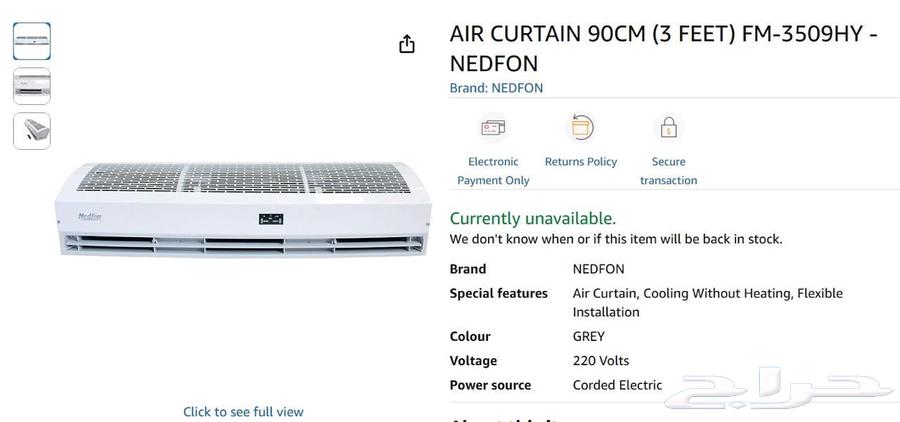Open the Secure transaction text link
This screenshot has height=422, width=900.
tap(669, 171)
